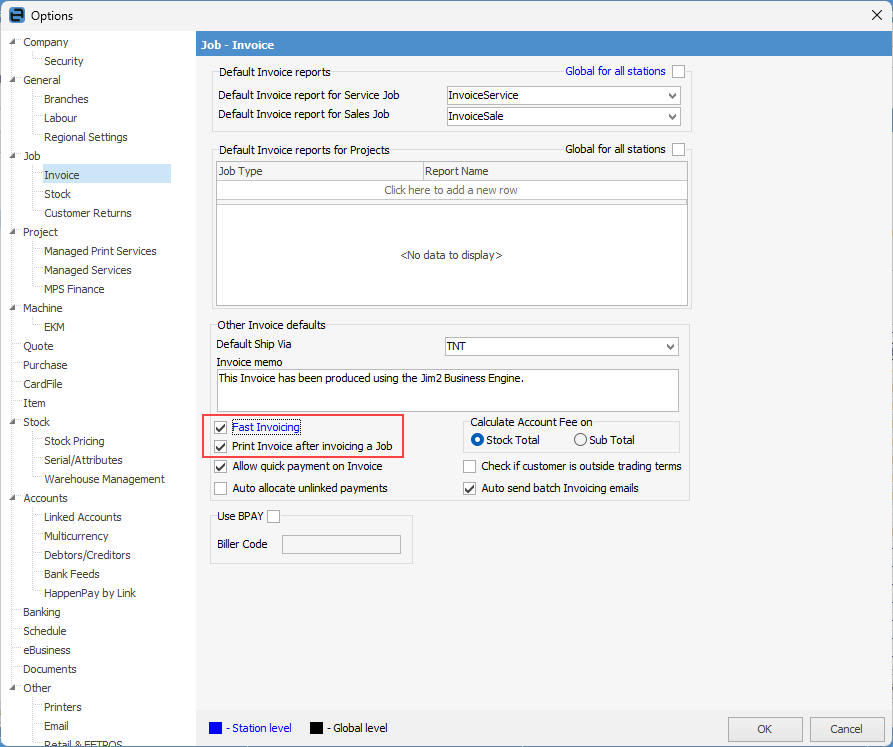Expand the Default Ship Via dropdown
Viewport: 893px width, 747px height.
point(669,347)
